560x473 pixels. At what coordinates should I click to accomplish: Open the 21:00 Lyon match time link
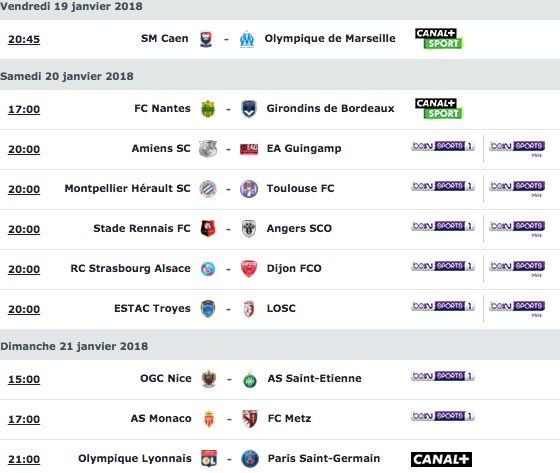pos(24,459)
